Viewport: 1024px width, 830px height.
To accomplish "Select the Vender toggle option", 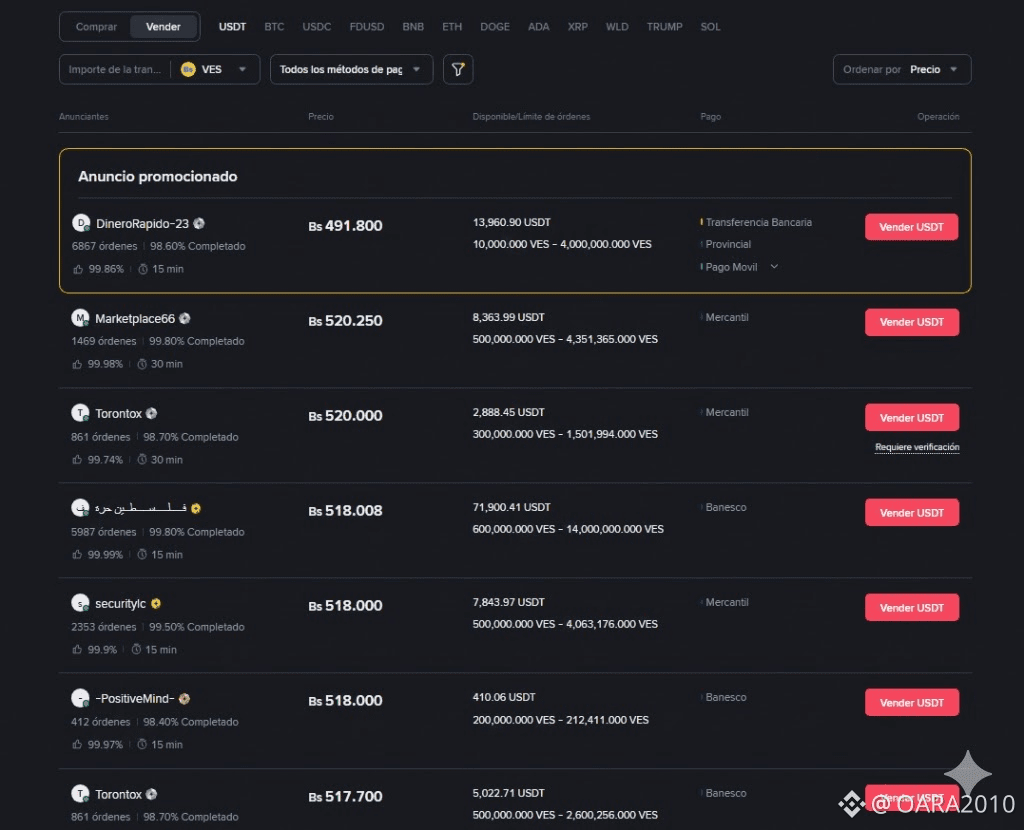I will pyautogui.click(x=163, y=27).
